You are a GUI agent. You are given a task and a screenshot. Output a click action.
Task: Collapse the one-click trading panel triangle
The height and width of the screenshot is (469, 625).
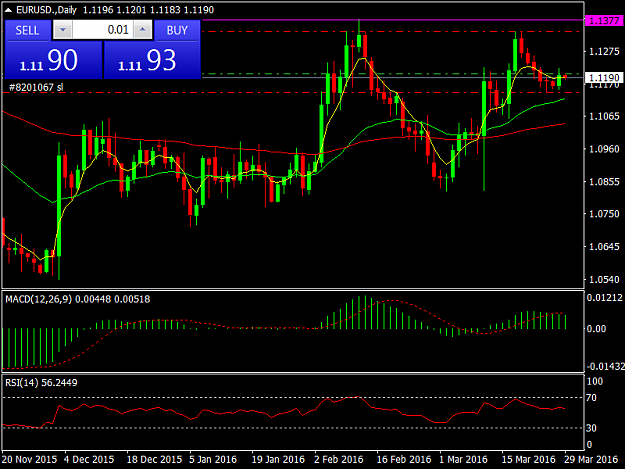point(8,10)
